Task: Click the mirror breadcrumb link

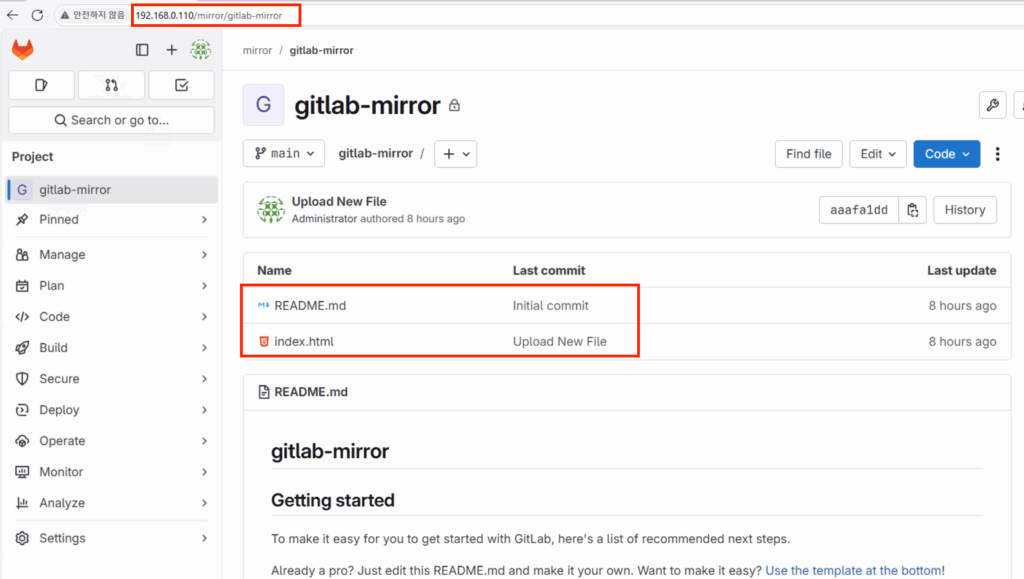Action: (257, 50)
